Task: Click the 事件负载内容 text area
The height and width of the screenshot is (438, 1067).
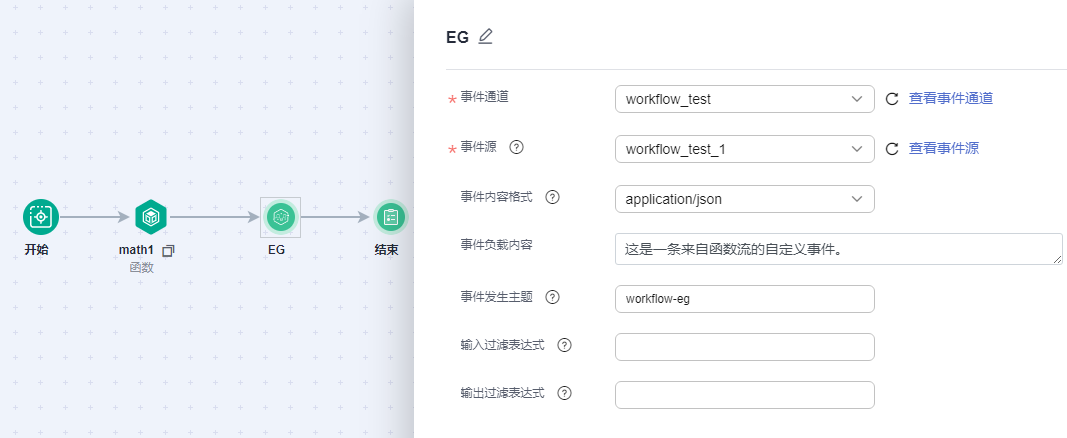Action: click(x=838, y=249)
